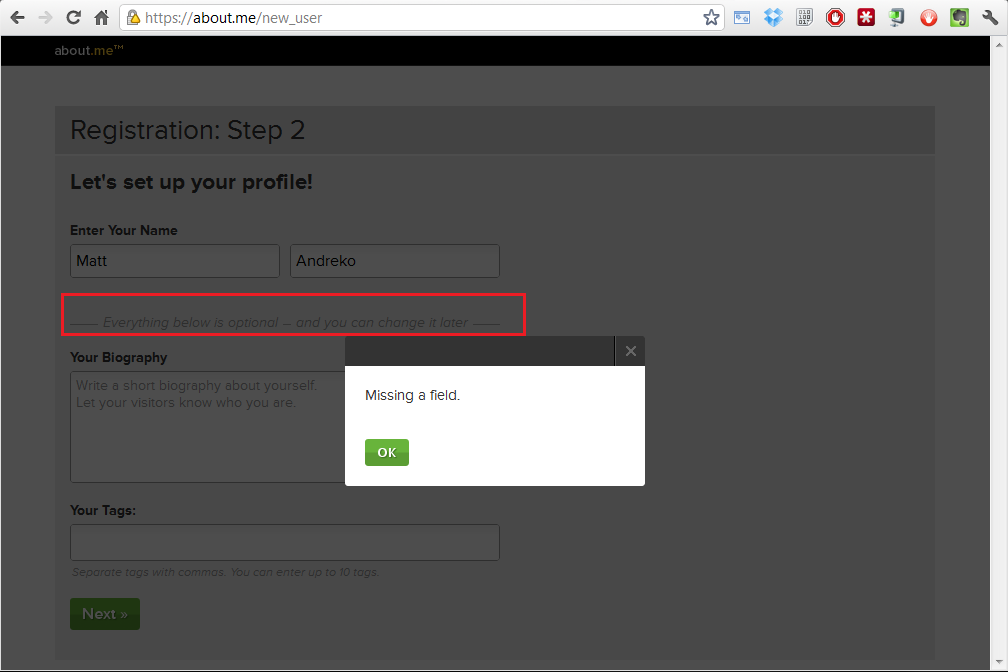Click the browser back arrow
Image resolution: width=1008 pixels, height=672 pixels.
17,17
